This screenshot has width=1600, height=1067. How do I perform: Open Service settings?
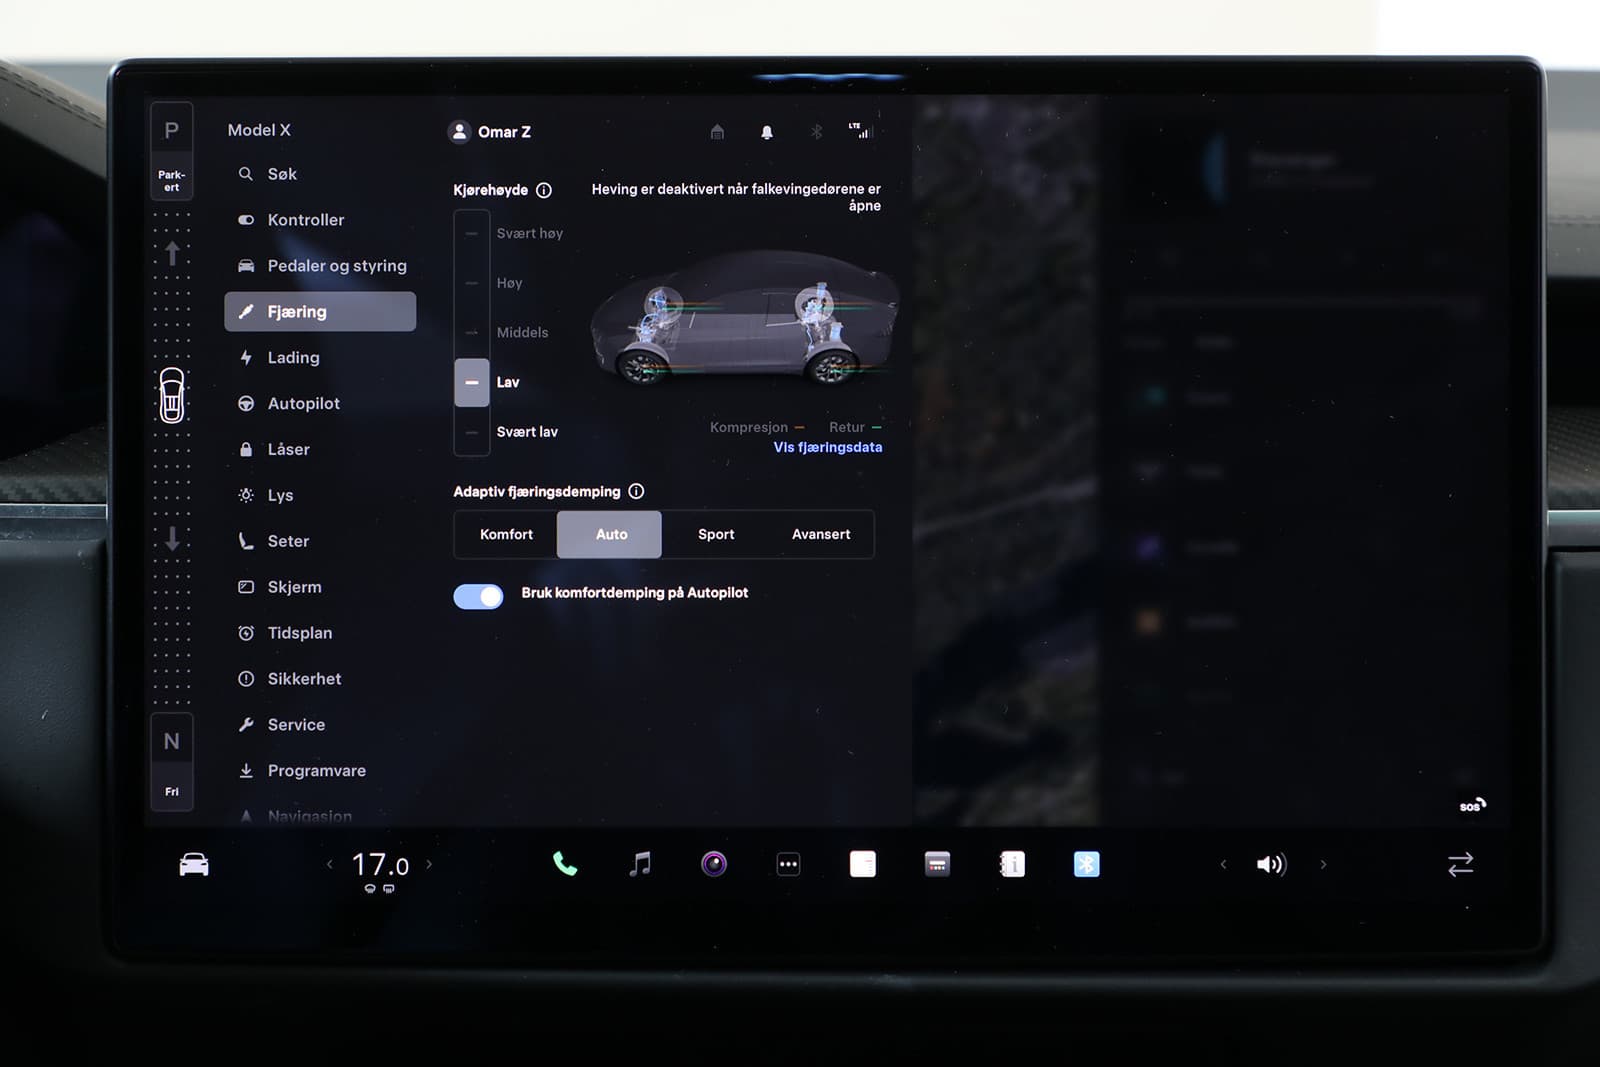(x=320, y=725)
